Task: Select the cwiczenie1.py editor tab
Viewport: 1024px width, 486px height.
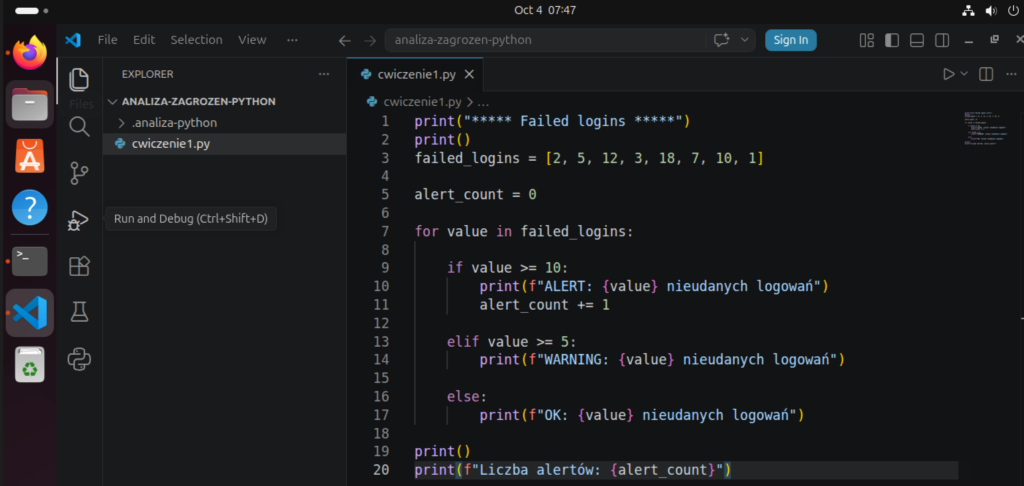Action: [x=415, y=74]
